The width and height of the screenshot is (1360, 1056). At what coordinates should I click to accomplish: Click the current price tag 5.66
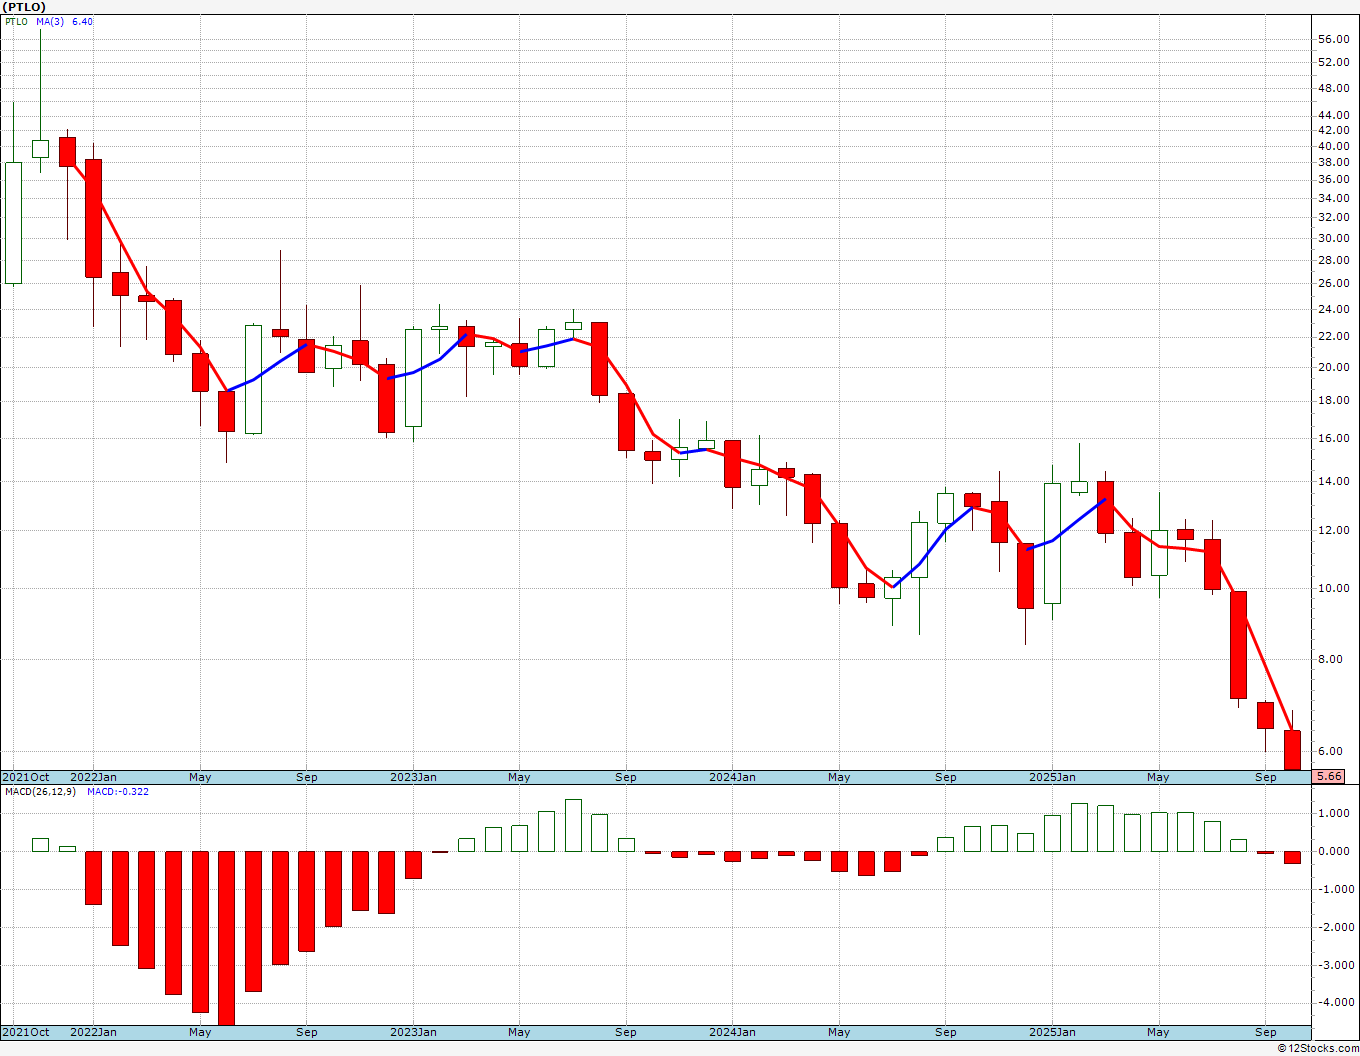(1329, 776)
